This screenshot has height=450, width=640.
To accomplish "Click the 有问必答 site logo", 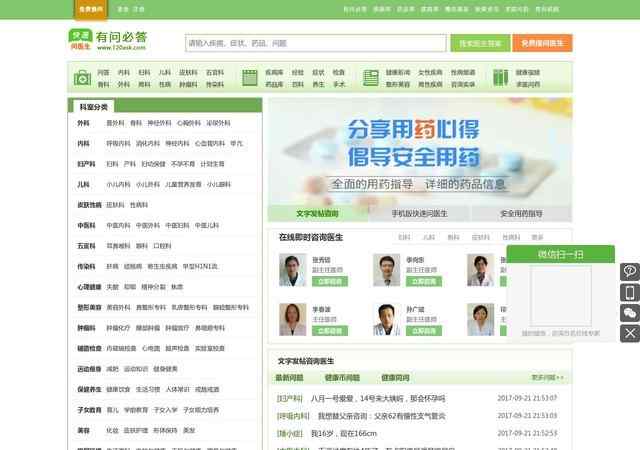I will pyautogui.click(x=110, y=42).
